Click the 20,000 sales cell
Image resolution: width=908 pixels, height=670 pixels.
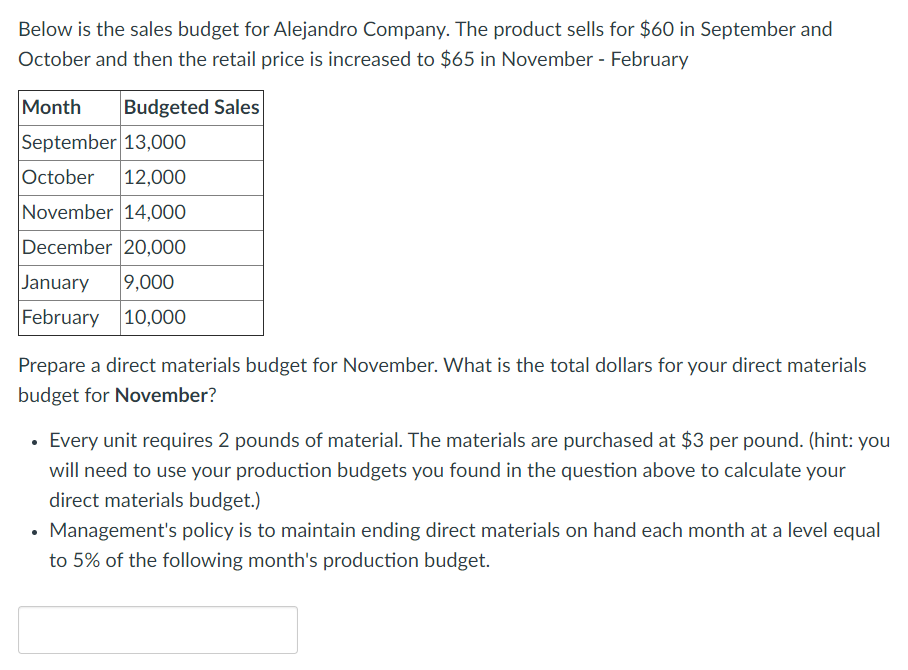click(x=154, y=247)
